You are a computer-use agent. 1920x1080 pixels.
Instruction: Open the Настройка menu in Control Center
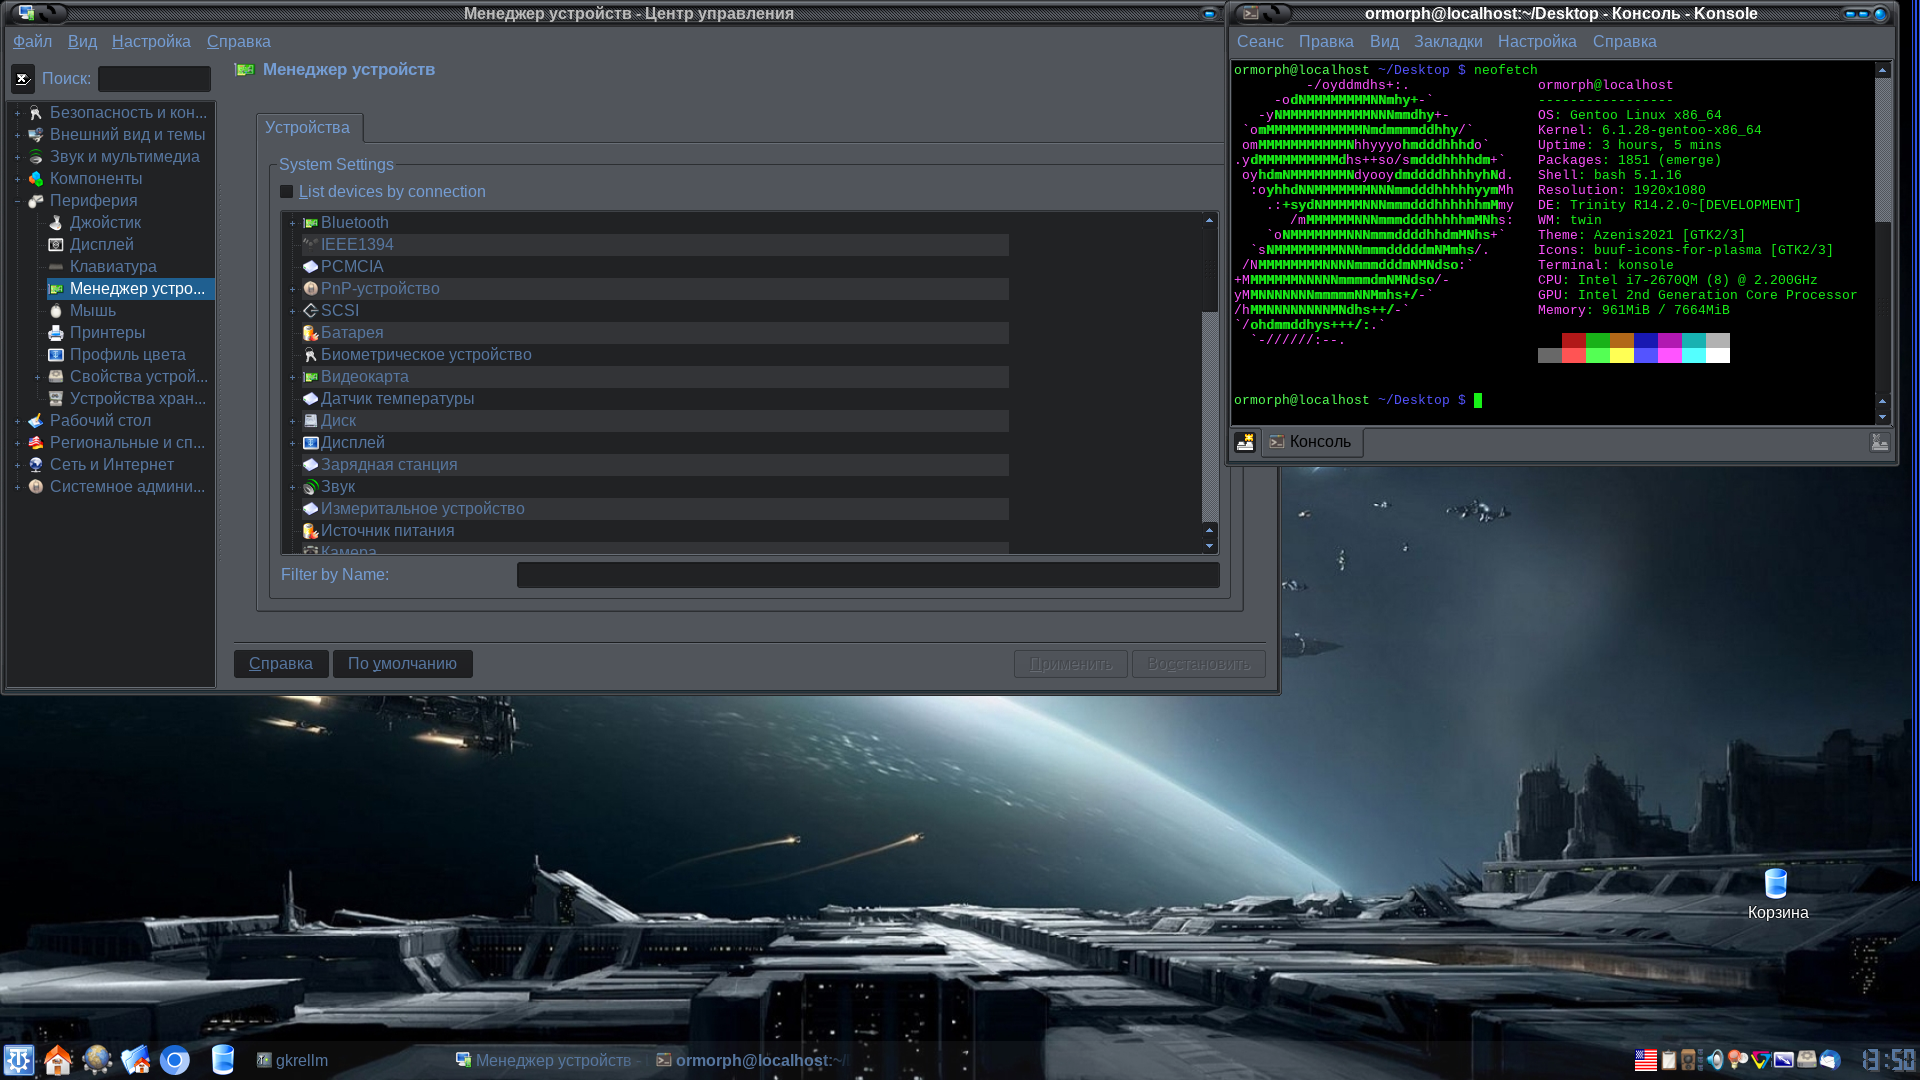(151, 41)
